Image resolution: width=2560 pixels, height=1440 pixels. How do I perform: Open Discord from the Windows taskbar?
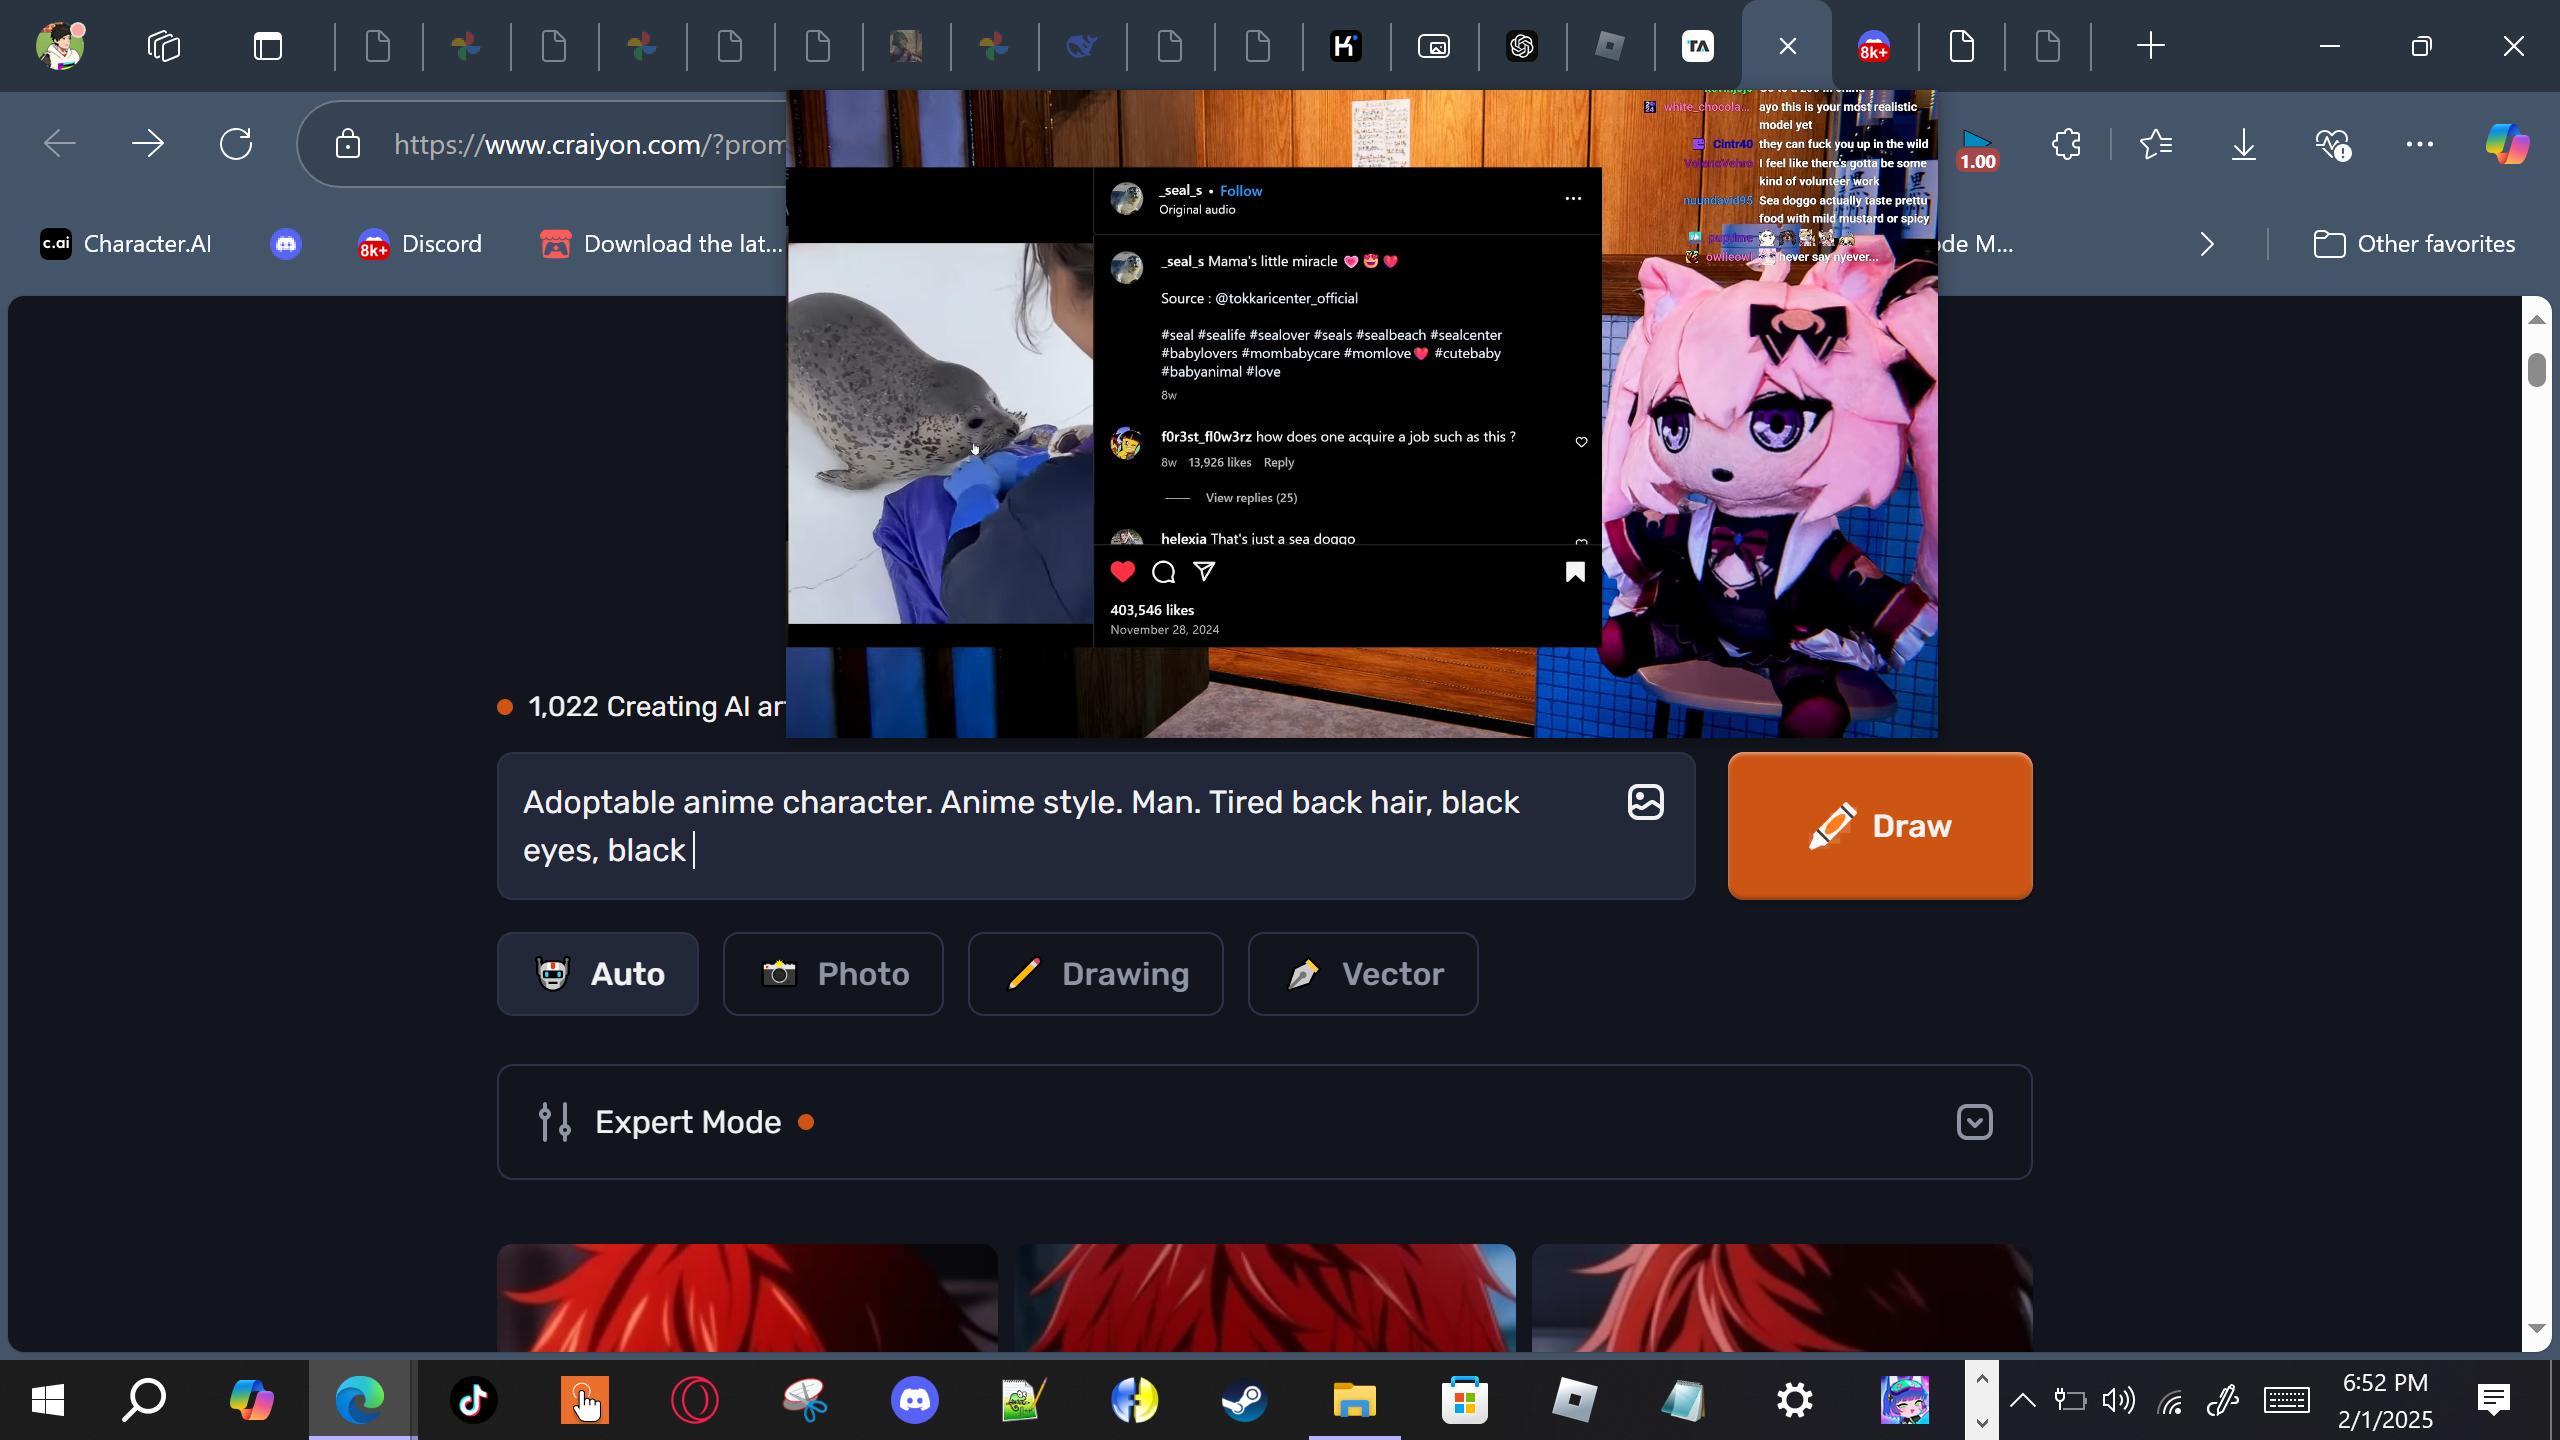coord(914,1400)
